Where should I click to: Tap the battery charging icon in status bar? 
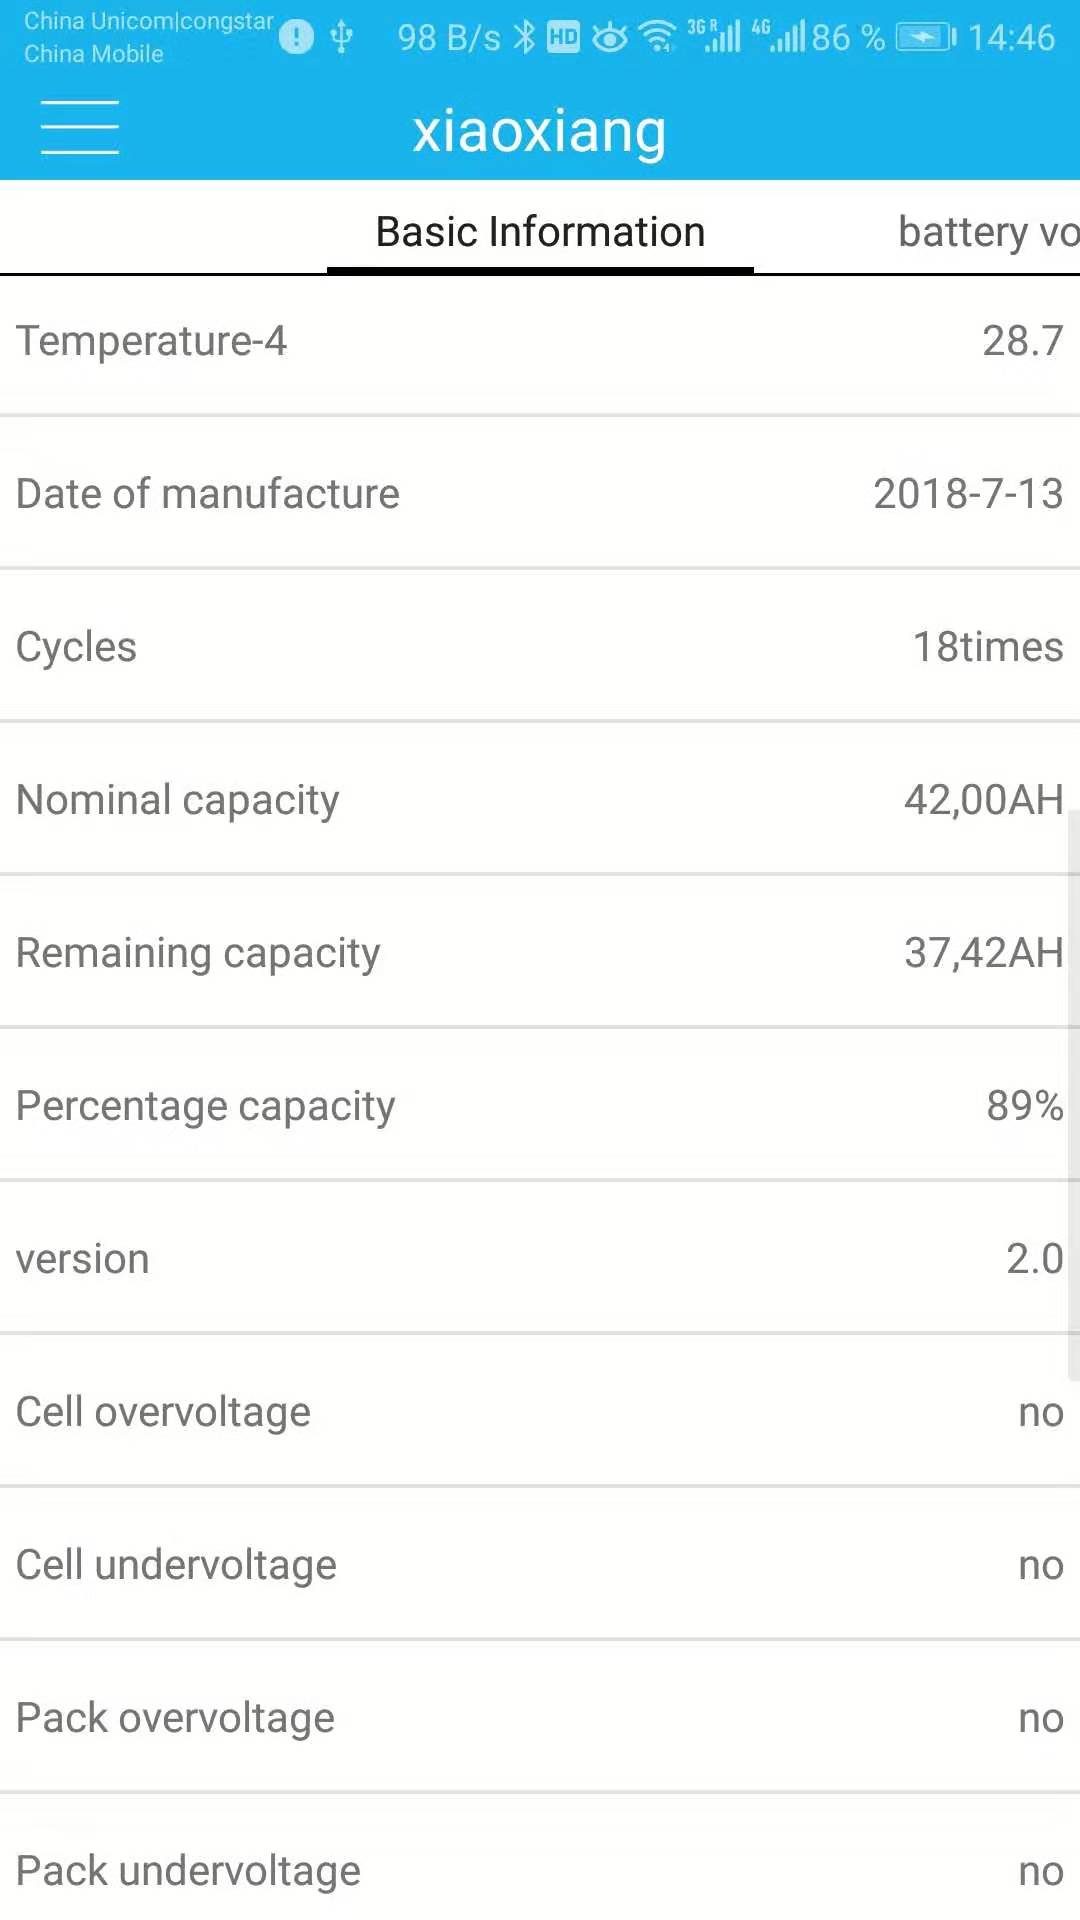click(x=925, y=38)
